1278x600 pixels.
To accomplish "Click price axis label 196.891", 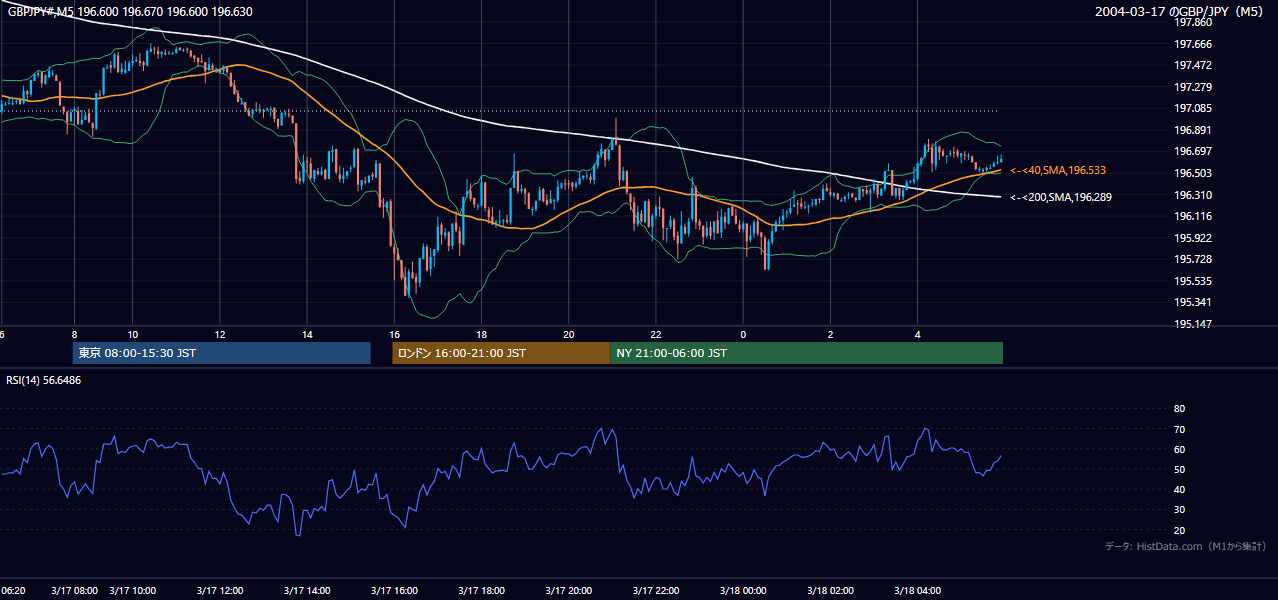I will pos(1193,130).
